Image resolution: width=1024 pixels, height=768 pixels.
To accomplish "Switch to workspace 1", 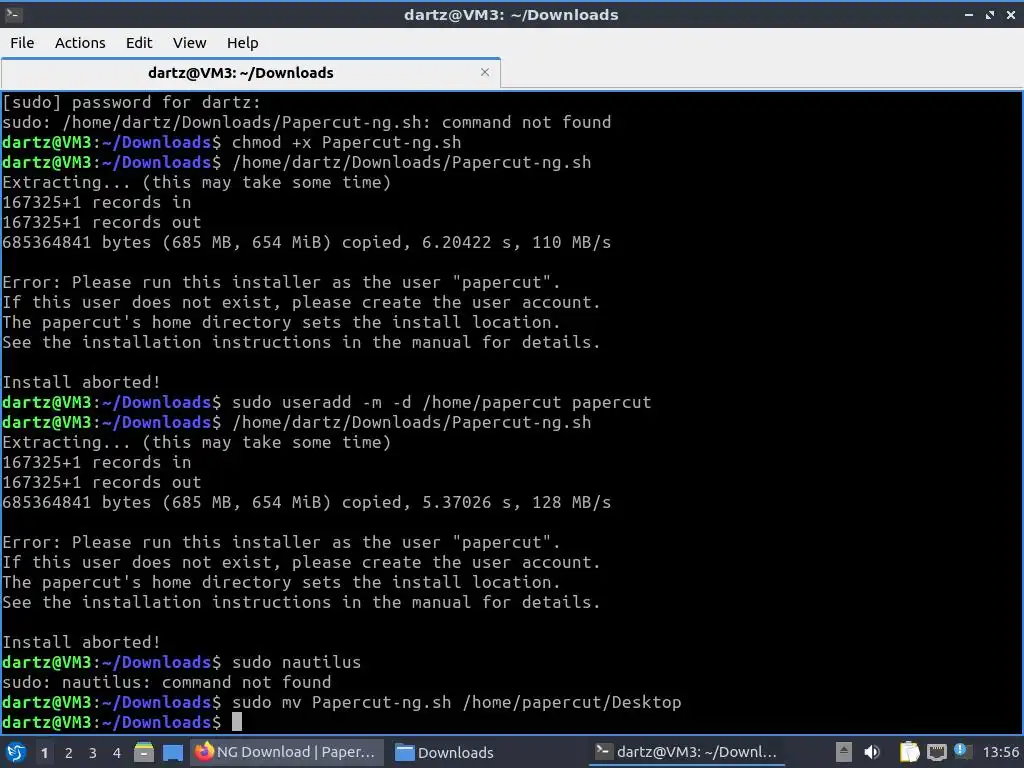I will click(44, 753).
